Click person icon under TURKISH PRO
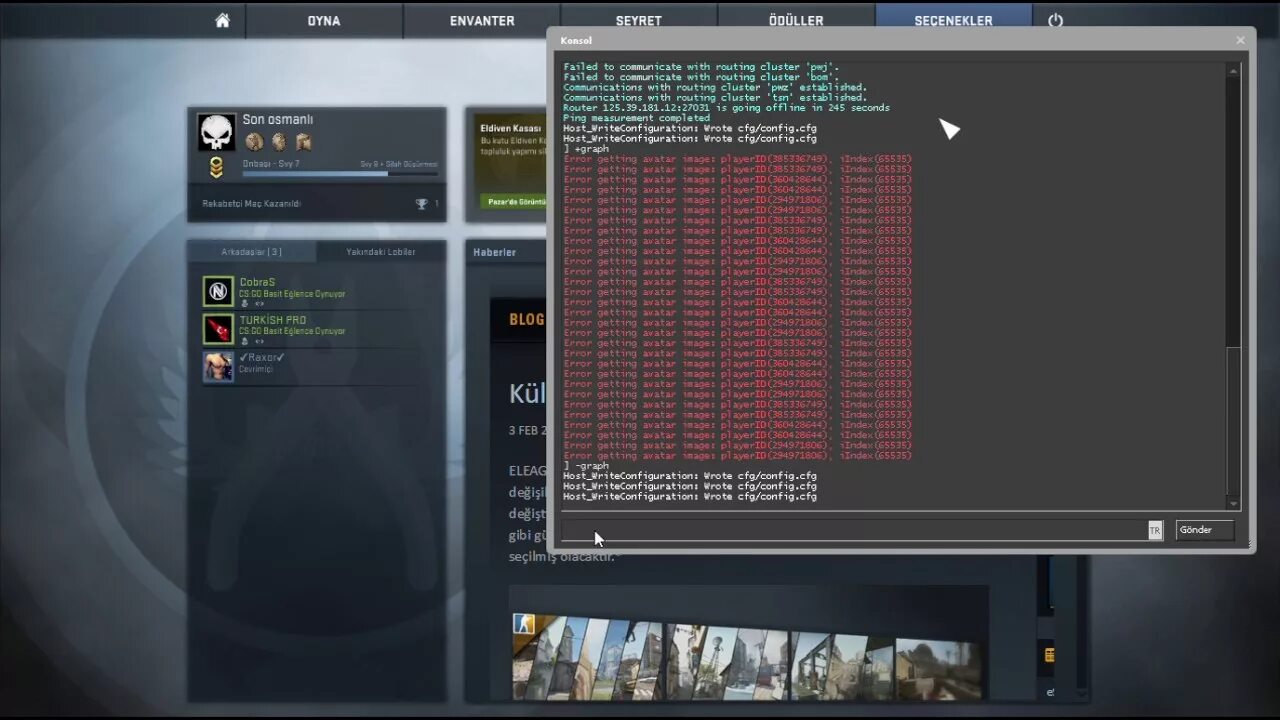Image resolution: width=1280 pixels, height=720 pixels. pyautogui.click(x=244, y=341)
